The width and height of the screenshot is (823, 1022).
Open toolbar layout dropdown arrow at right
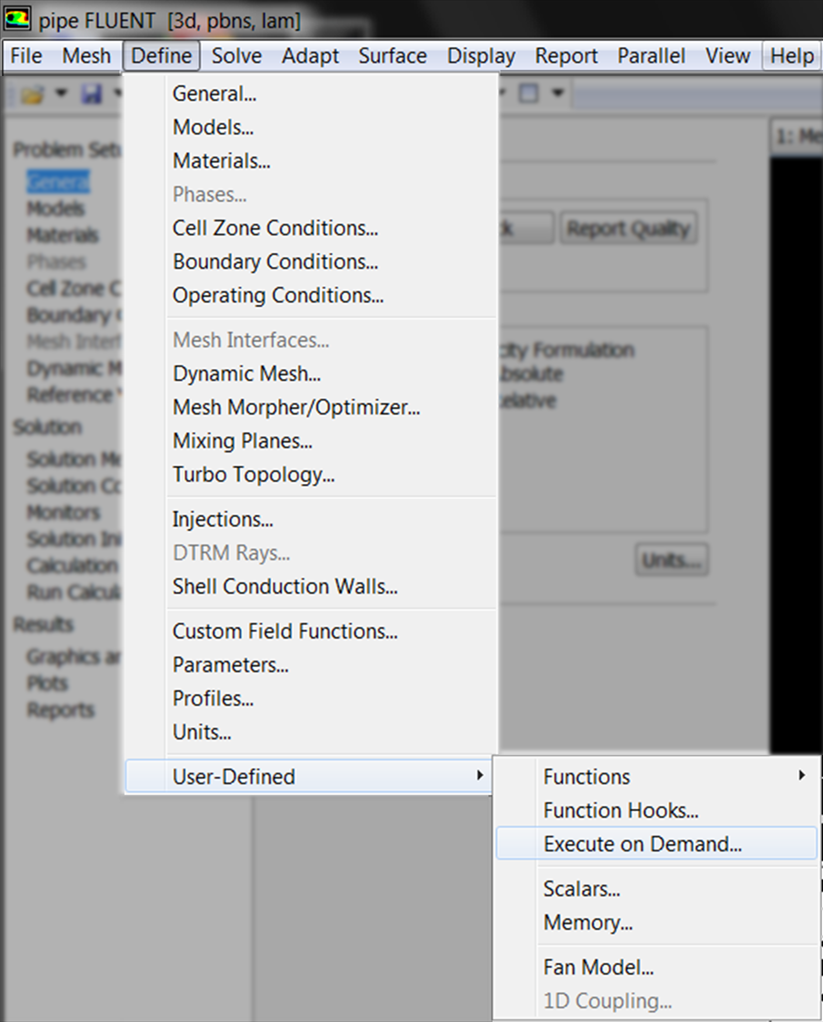coord(558,93)
